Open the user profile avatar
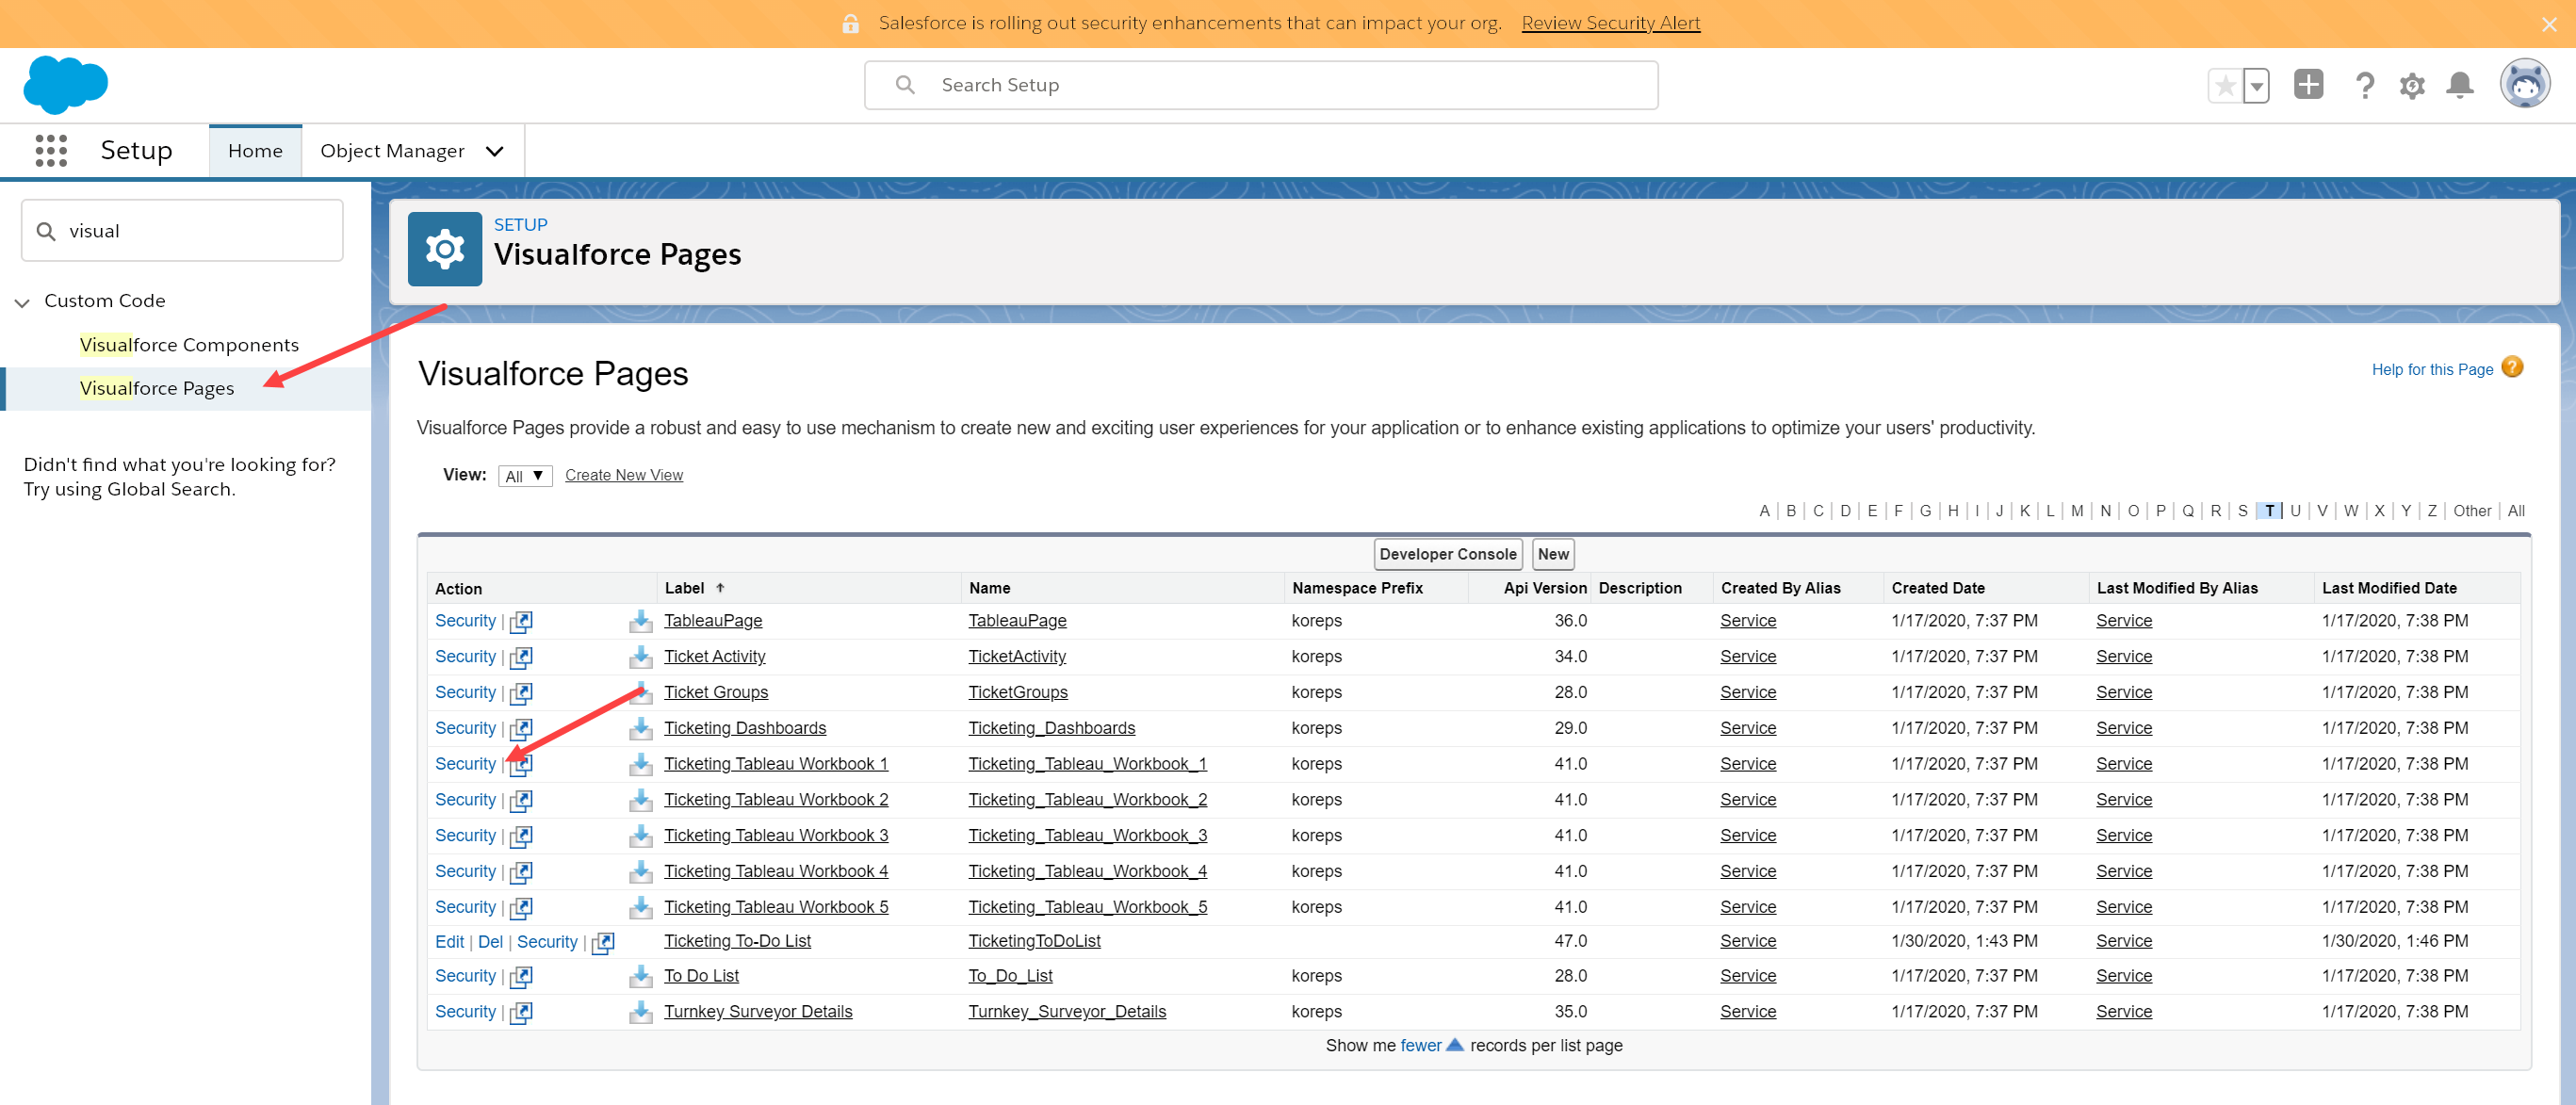Image resolution: width=2576 pixels, height=1105 pixels. click(x=2525, y=84)
